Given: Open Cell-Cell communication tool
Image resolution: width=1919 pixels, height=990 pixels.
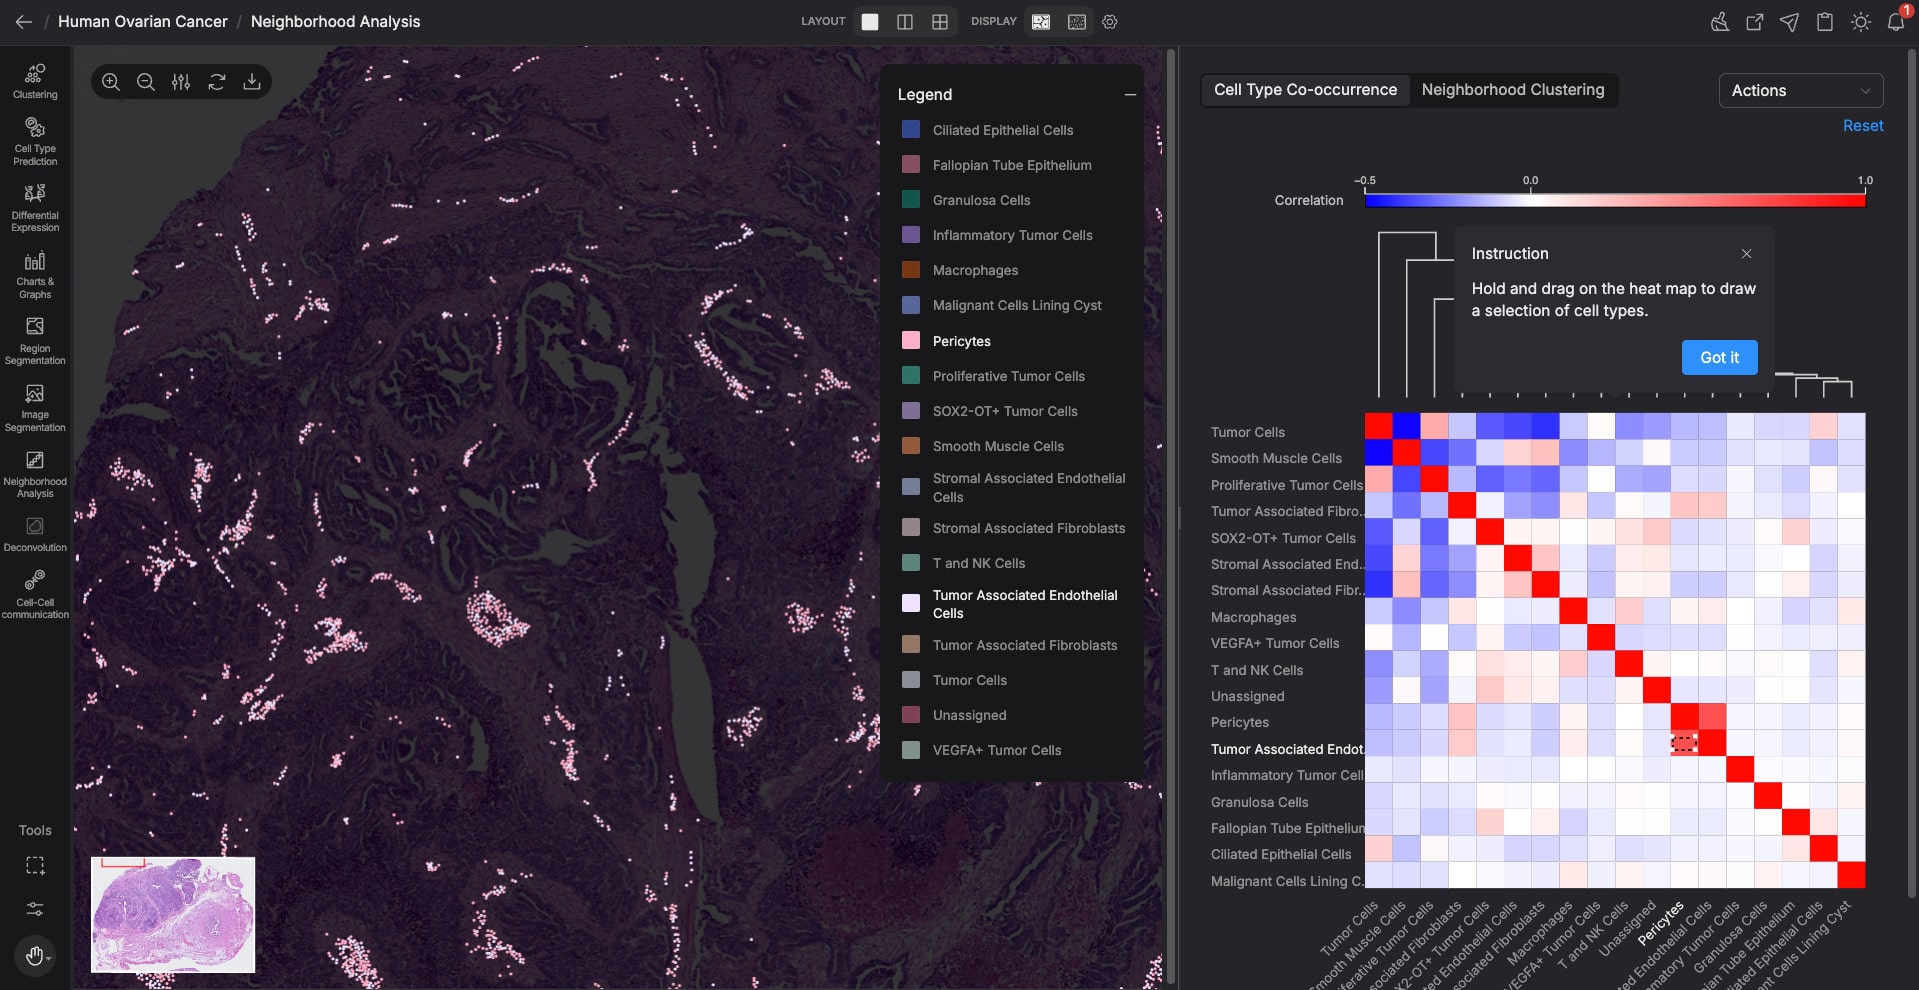Looking at the screenshot, I should tap(35, 594).
